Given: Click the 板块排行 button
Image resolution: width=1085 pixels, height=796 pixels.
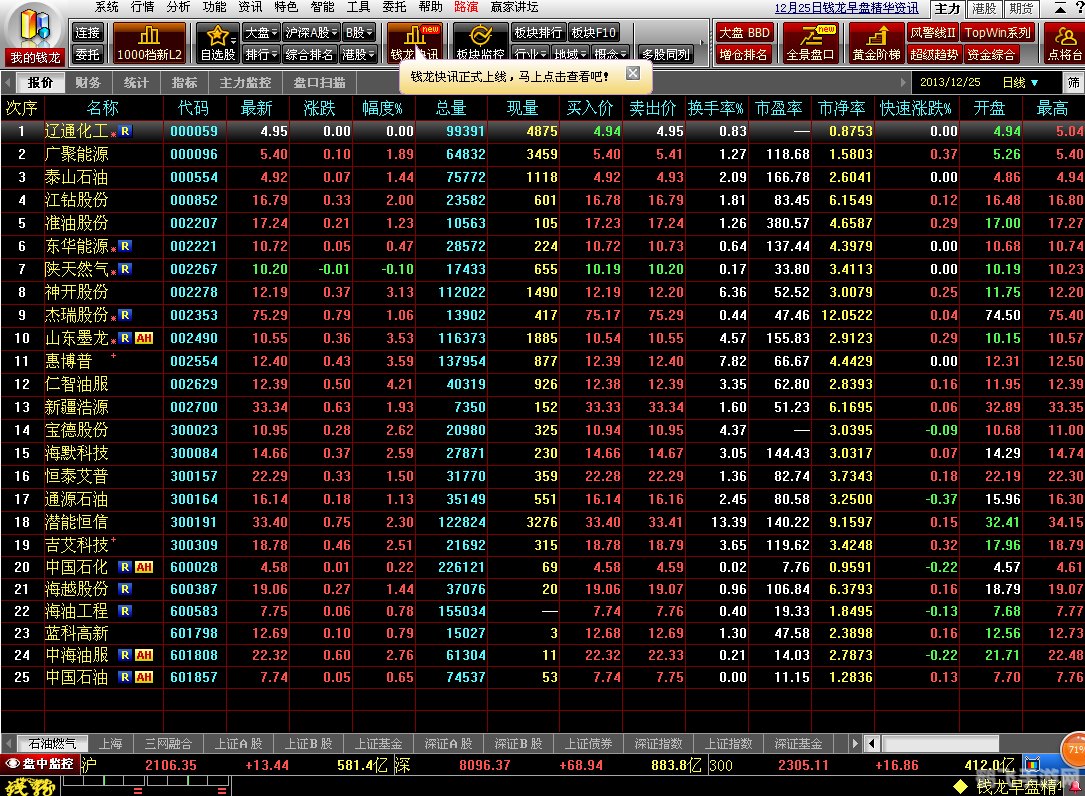Looking at the screenshot, I should click(539, 32).
